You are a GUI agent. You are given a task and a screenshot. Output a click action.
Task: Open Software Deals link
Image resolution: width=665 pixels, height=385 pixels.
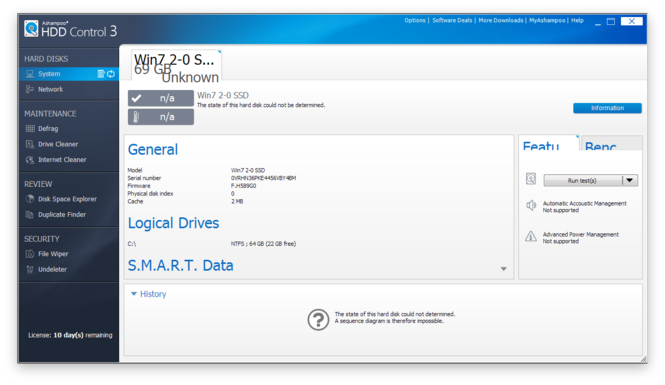(x=452, y=20)
